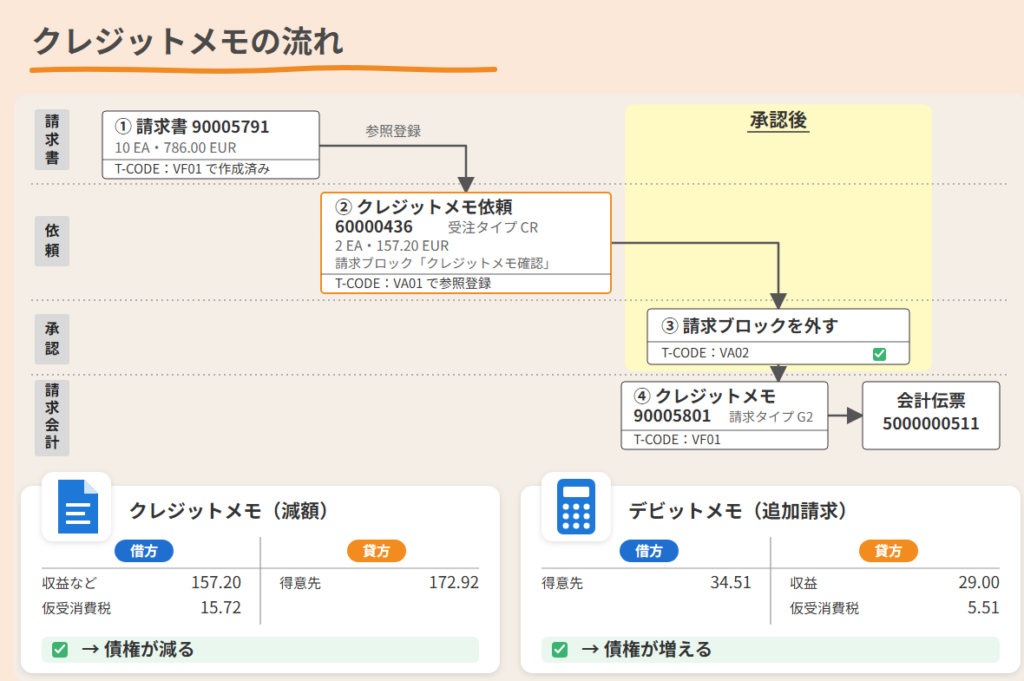The height and width of the screenshot is (681, 1024).
Task: Click the → 債権が増える summary text
Action: (647, 650)
